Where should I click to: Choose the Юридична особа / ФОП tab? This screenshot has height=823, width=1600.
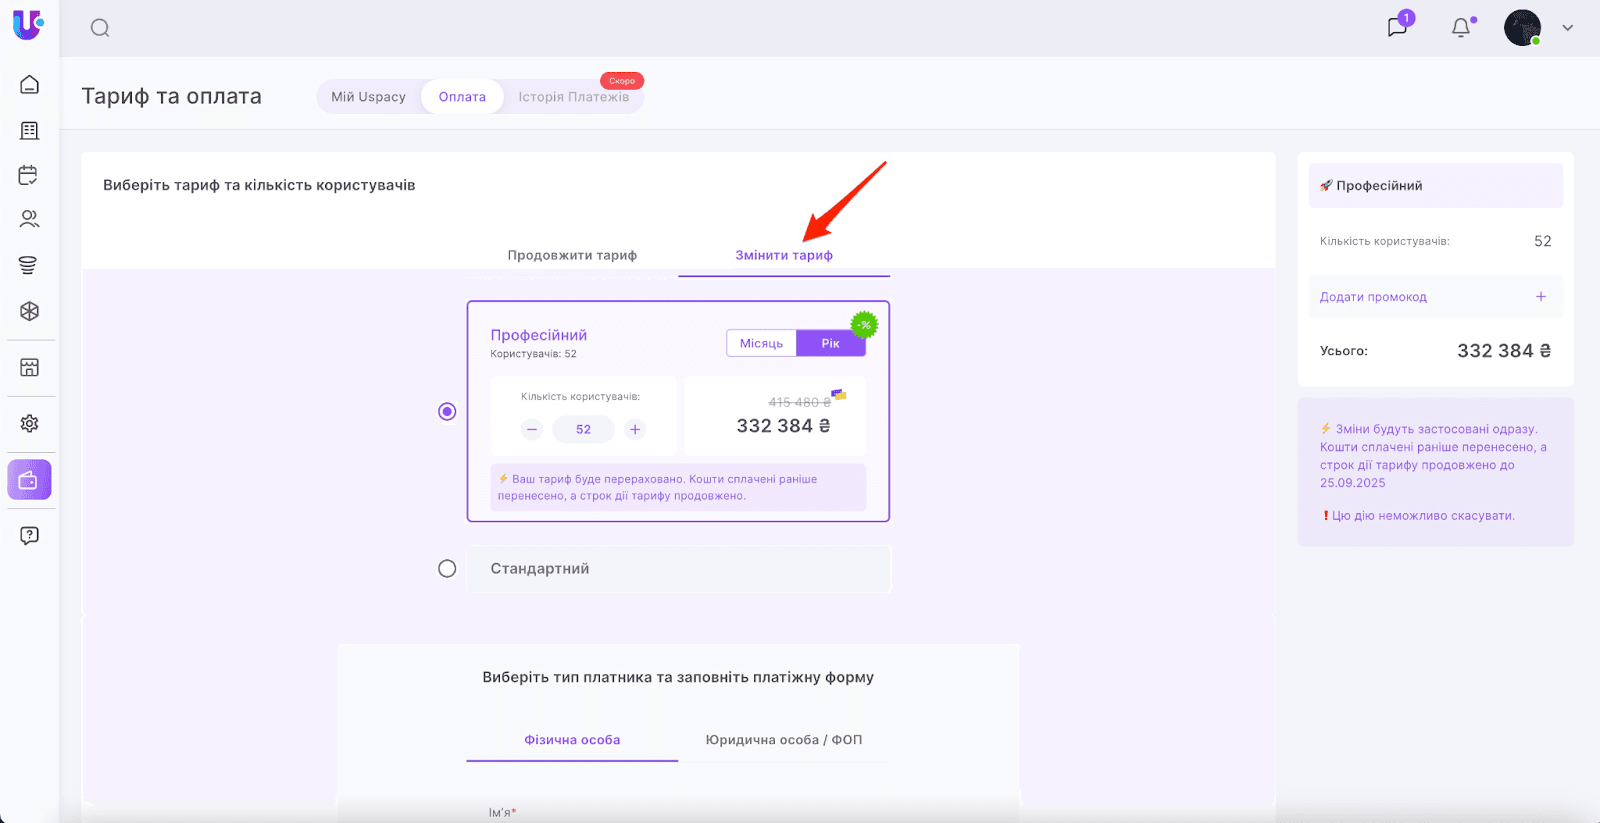tap(784, 740)
